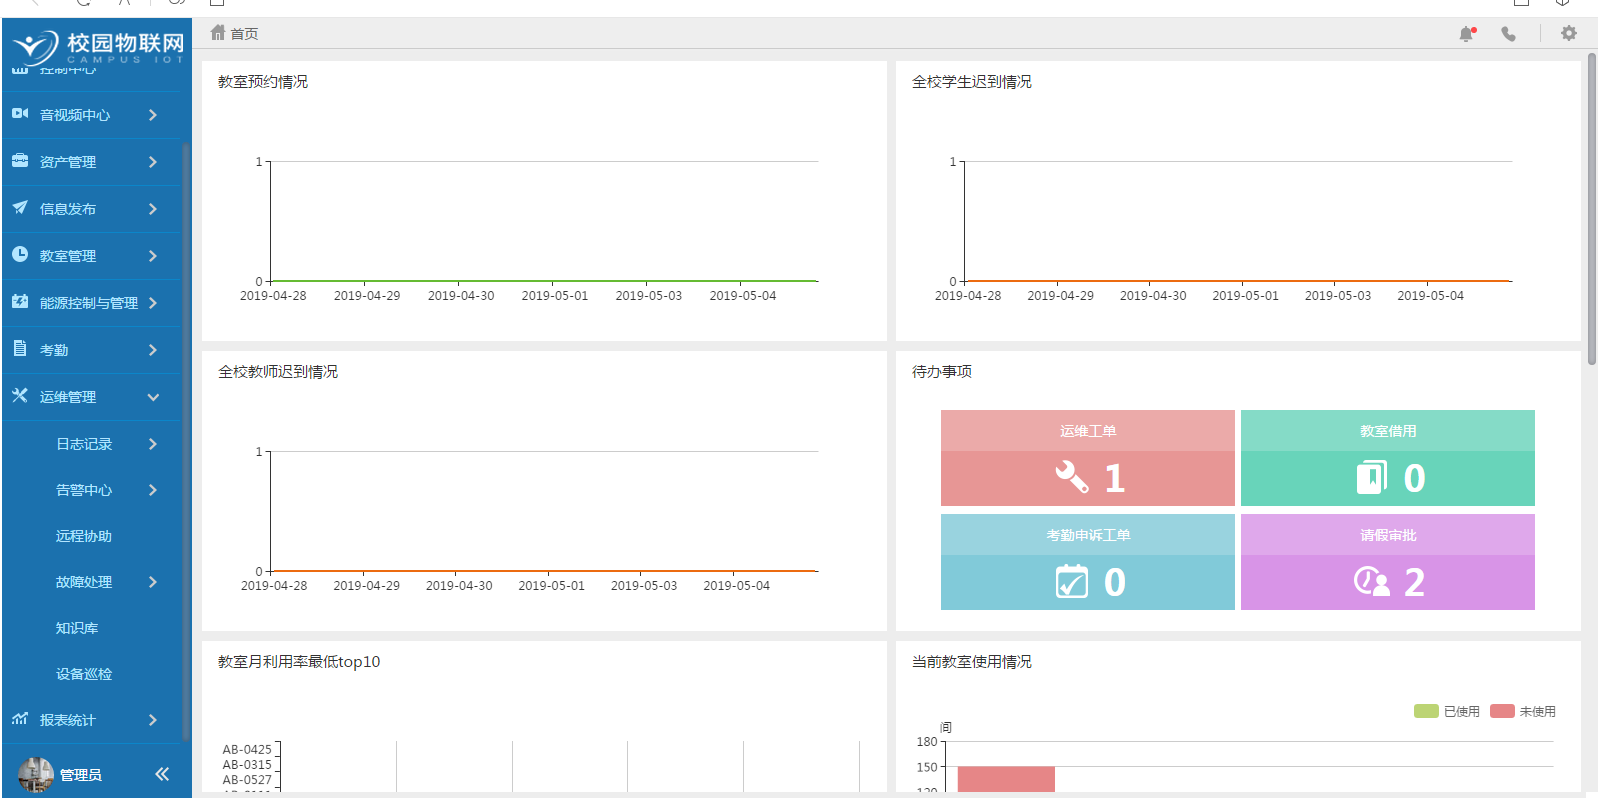The image size is (1598, 798).
Task: Select 知识库 in the sidebar
Action: point(77,628)
